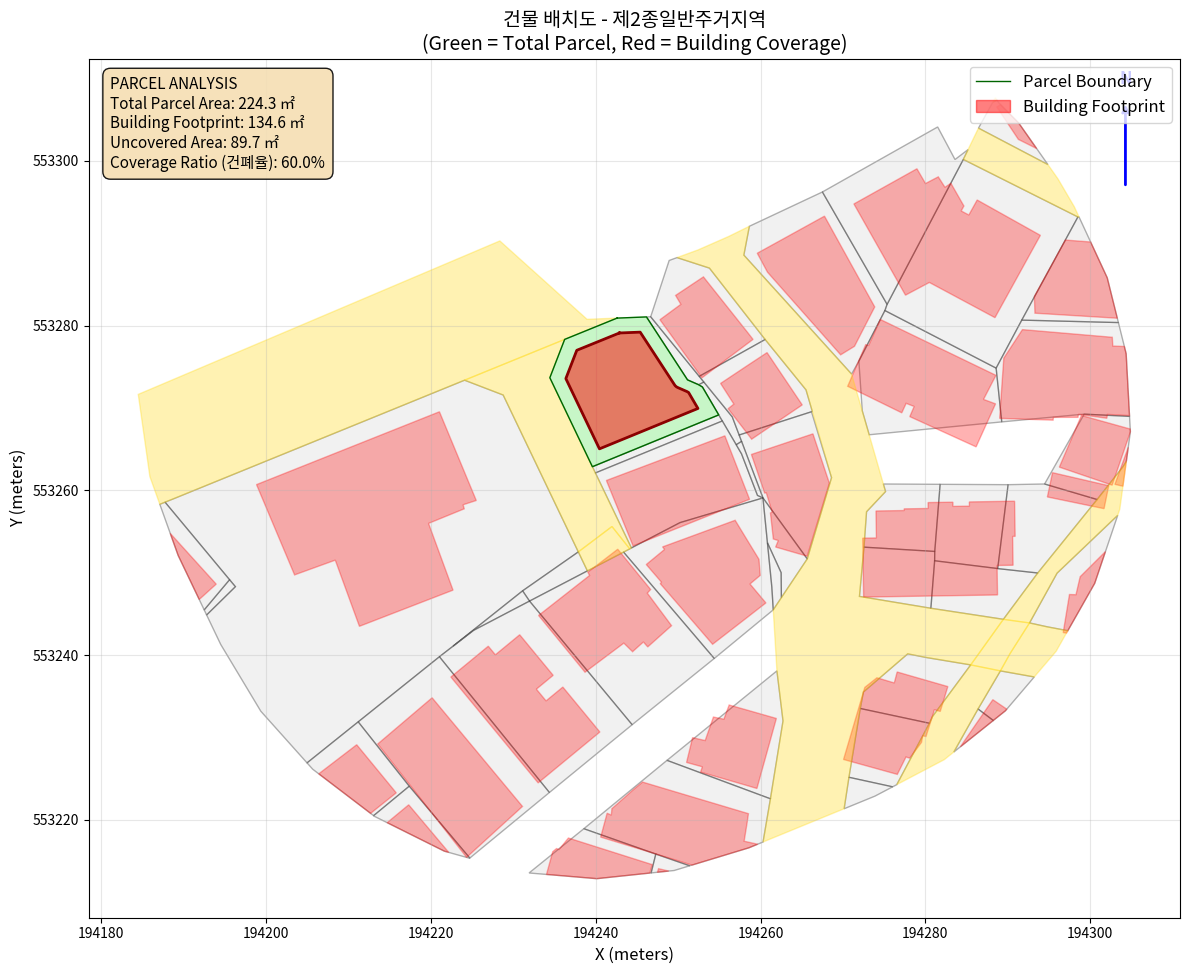
Task: Click the Building Footprint 134.6 text line
Action: (207, 123)
